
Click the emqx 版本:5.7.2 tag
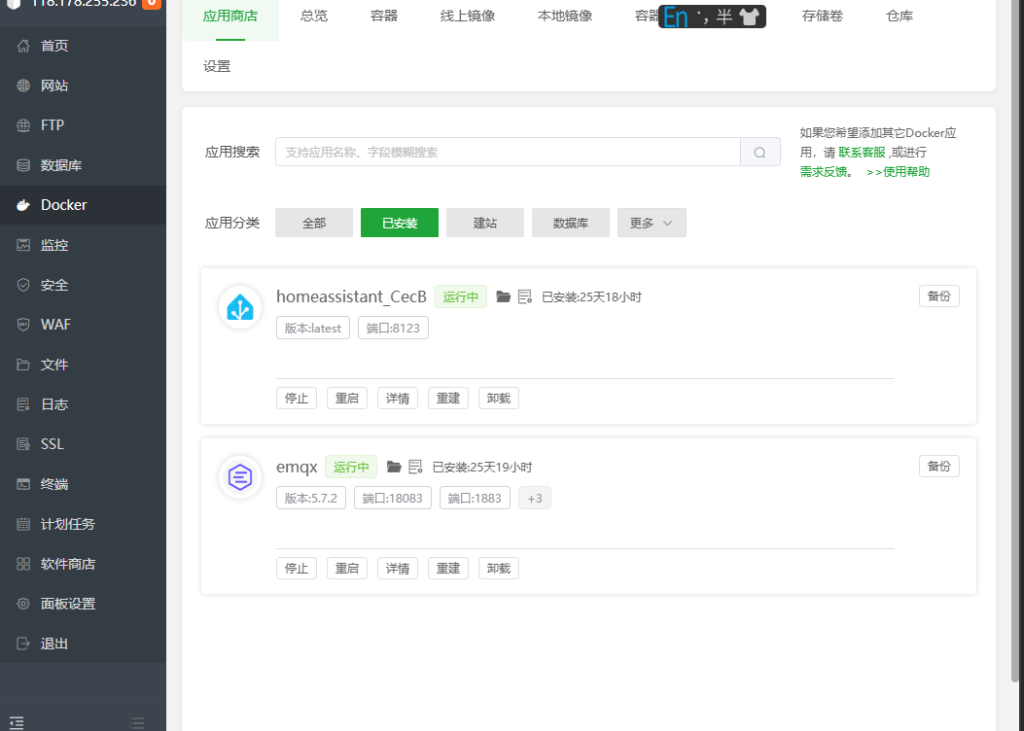311,498
